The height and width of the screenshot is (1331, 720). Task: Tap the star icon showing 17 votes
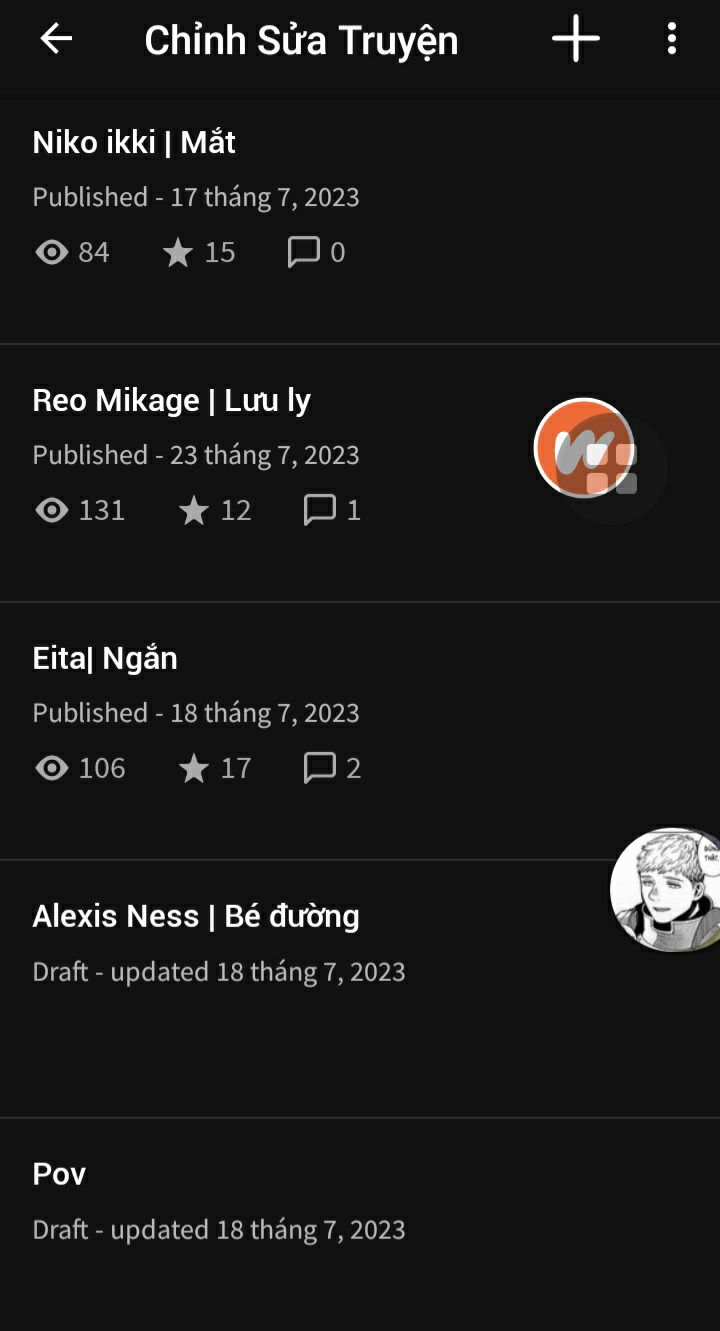(x=194, y=768)
